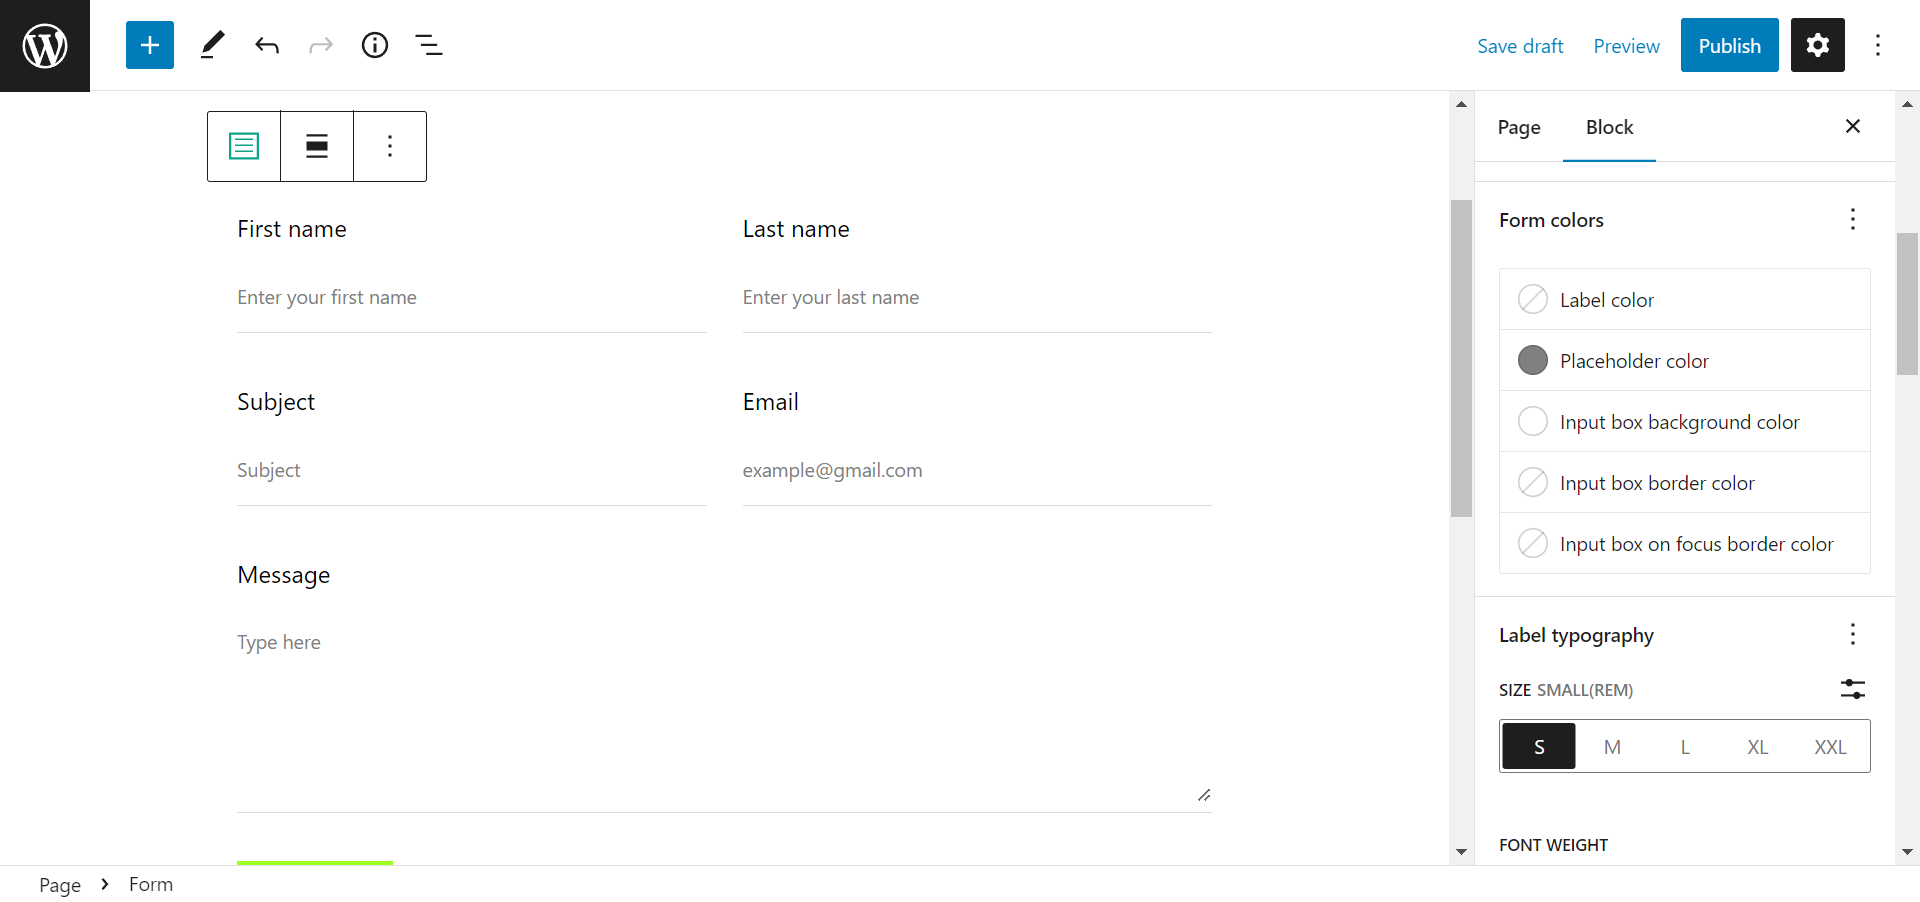Open the Placeholder color swatch
This screenshot has width=1920, height=902.
pyautogui.click(x=1533, y=360)
